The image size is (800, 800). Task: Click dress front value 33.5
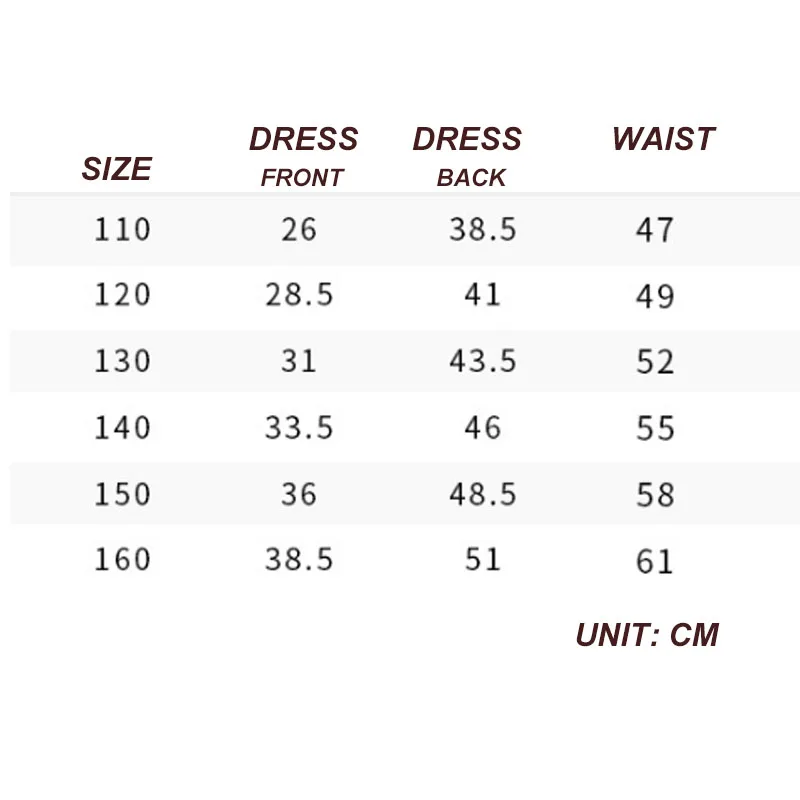(x=298, y=428)
